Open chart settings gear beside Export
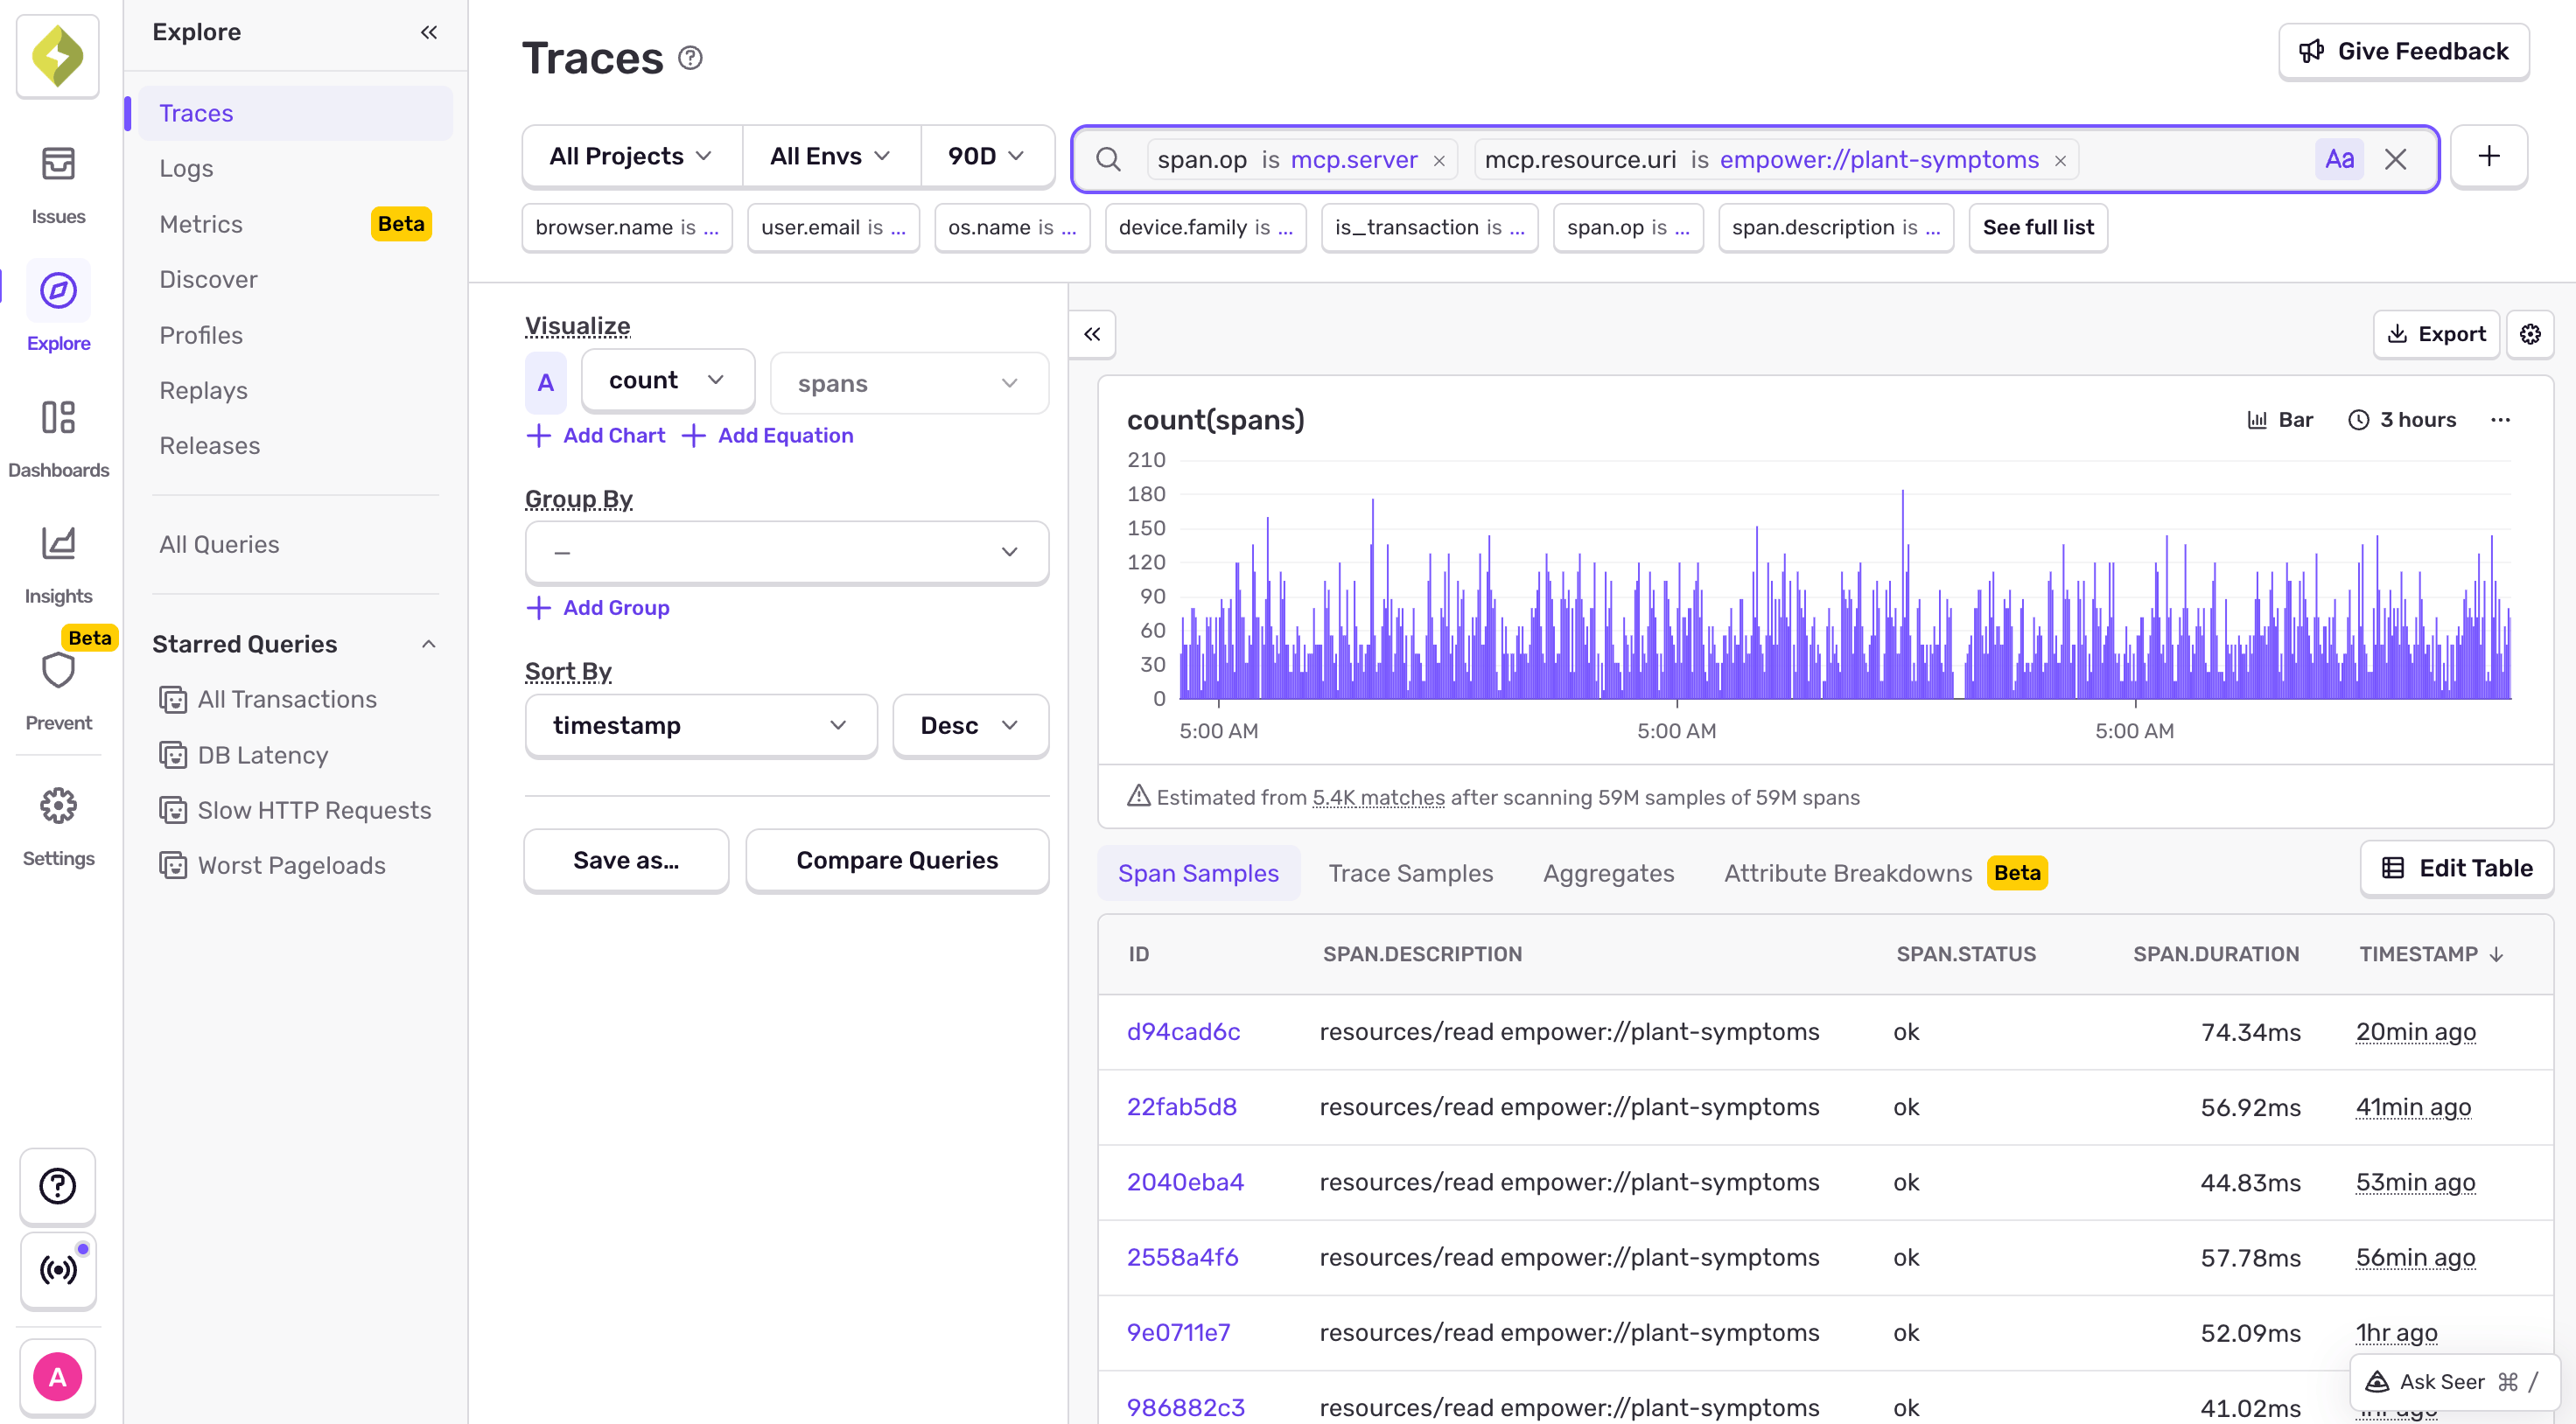 [2531, 334]
